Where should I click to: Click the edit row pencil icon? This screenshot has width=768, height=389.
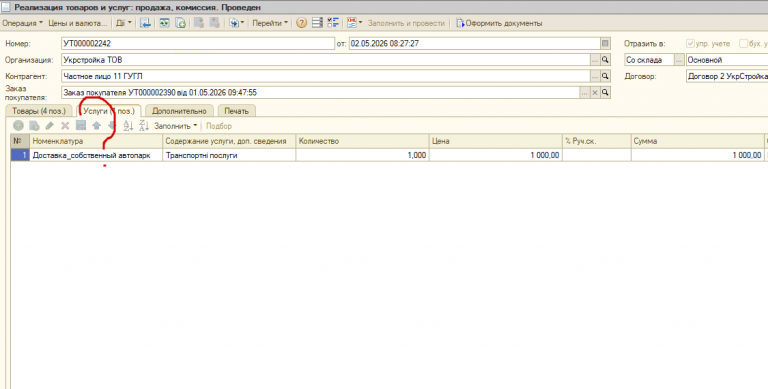49,126
